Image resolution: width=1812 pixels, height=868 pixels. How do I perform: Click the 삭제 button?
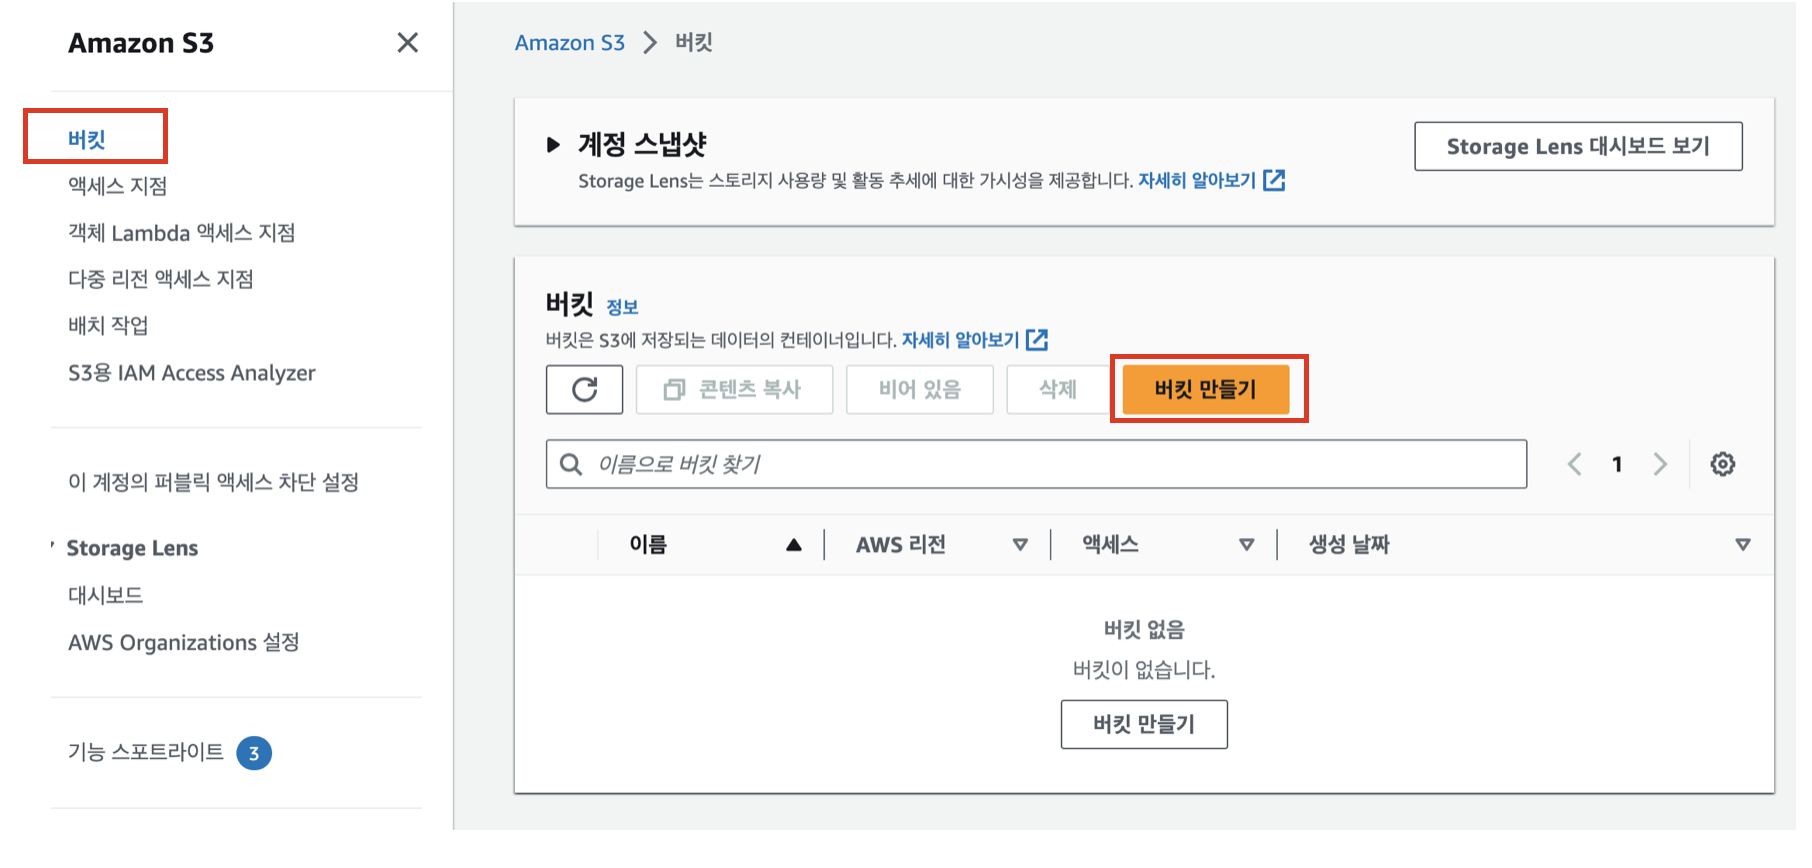coord(1058,389)
